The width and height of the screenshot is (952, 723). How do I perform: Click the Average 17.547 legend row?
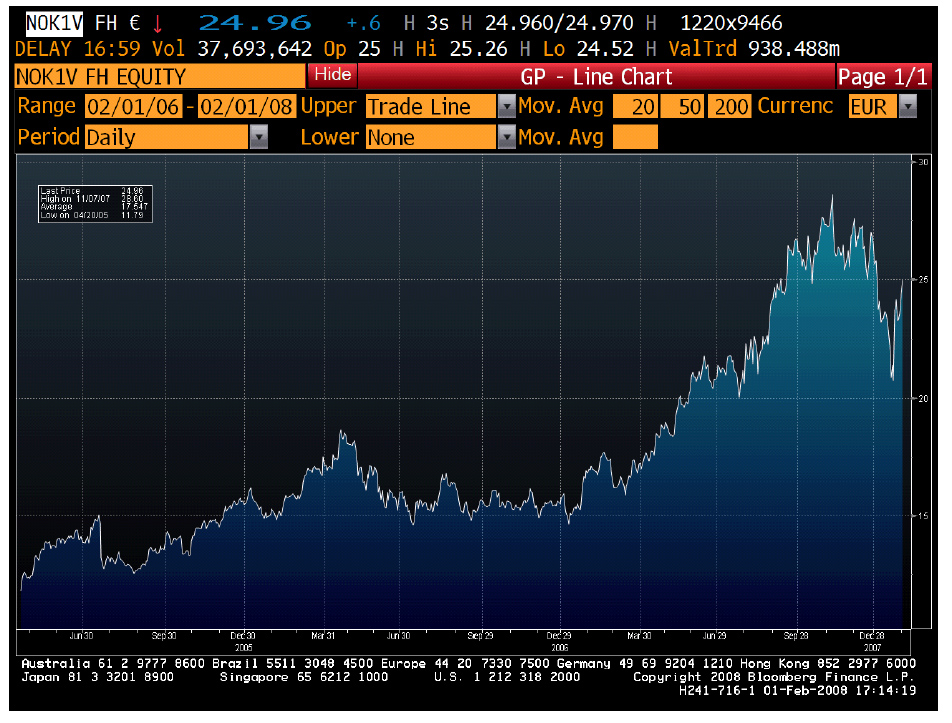94,206
